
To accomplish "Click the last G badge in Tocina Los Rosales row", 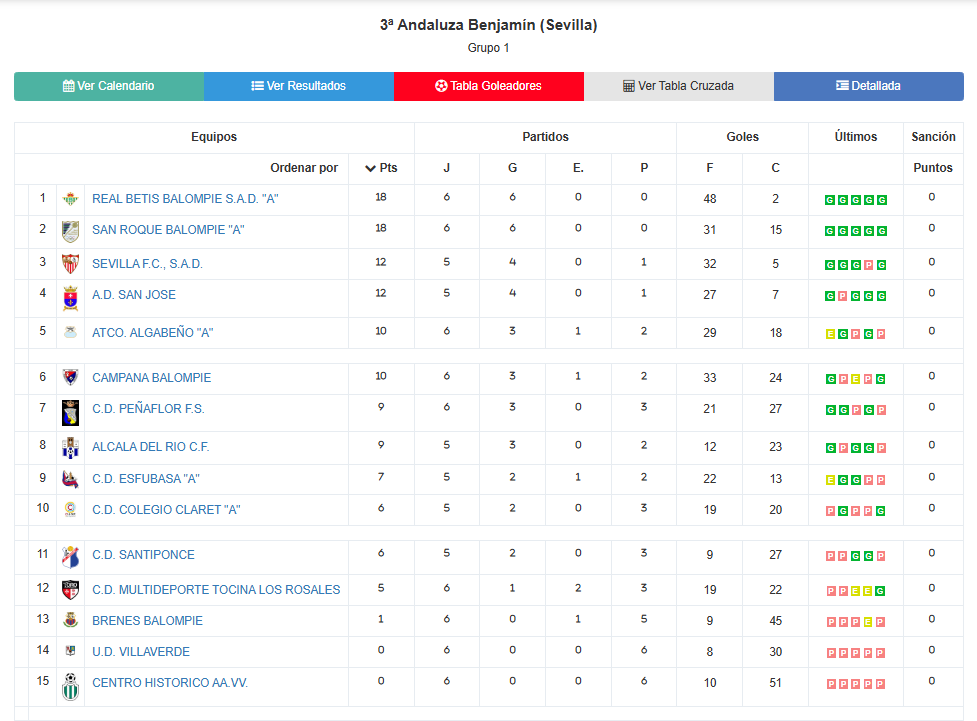I will coord(880,591).
